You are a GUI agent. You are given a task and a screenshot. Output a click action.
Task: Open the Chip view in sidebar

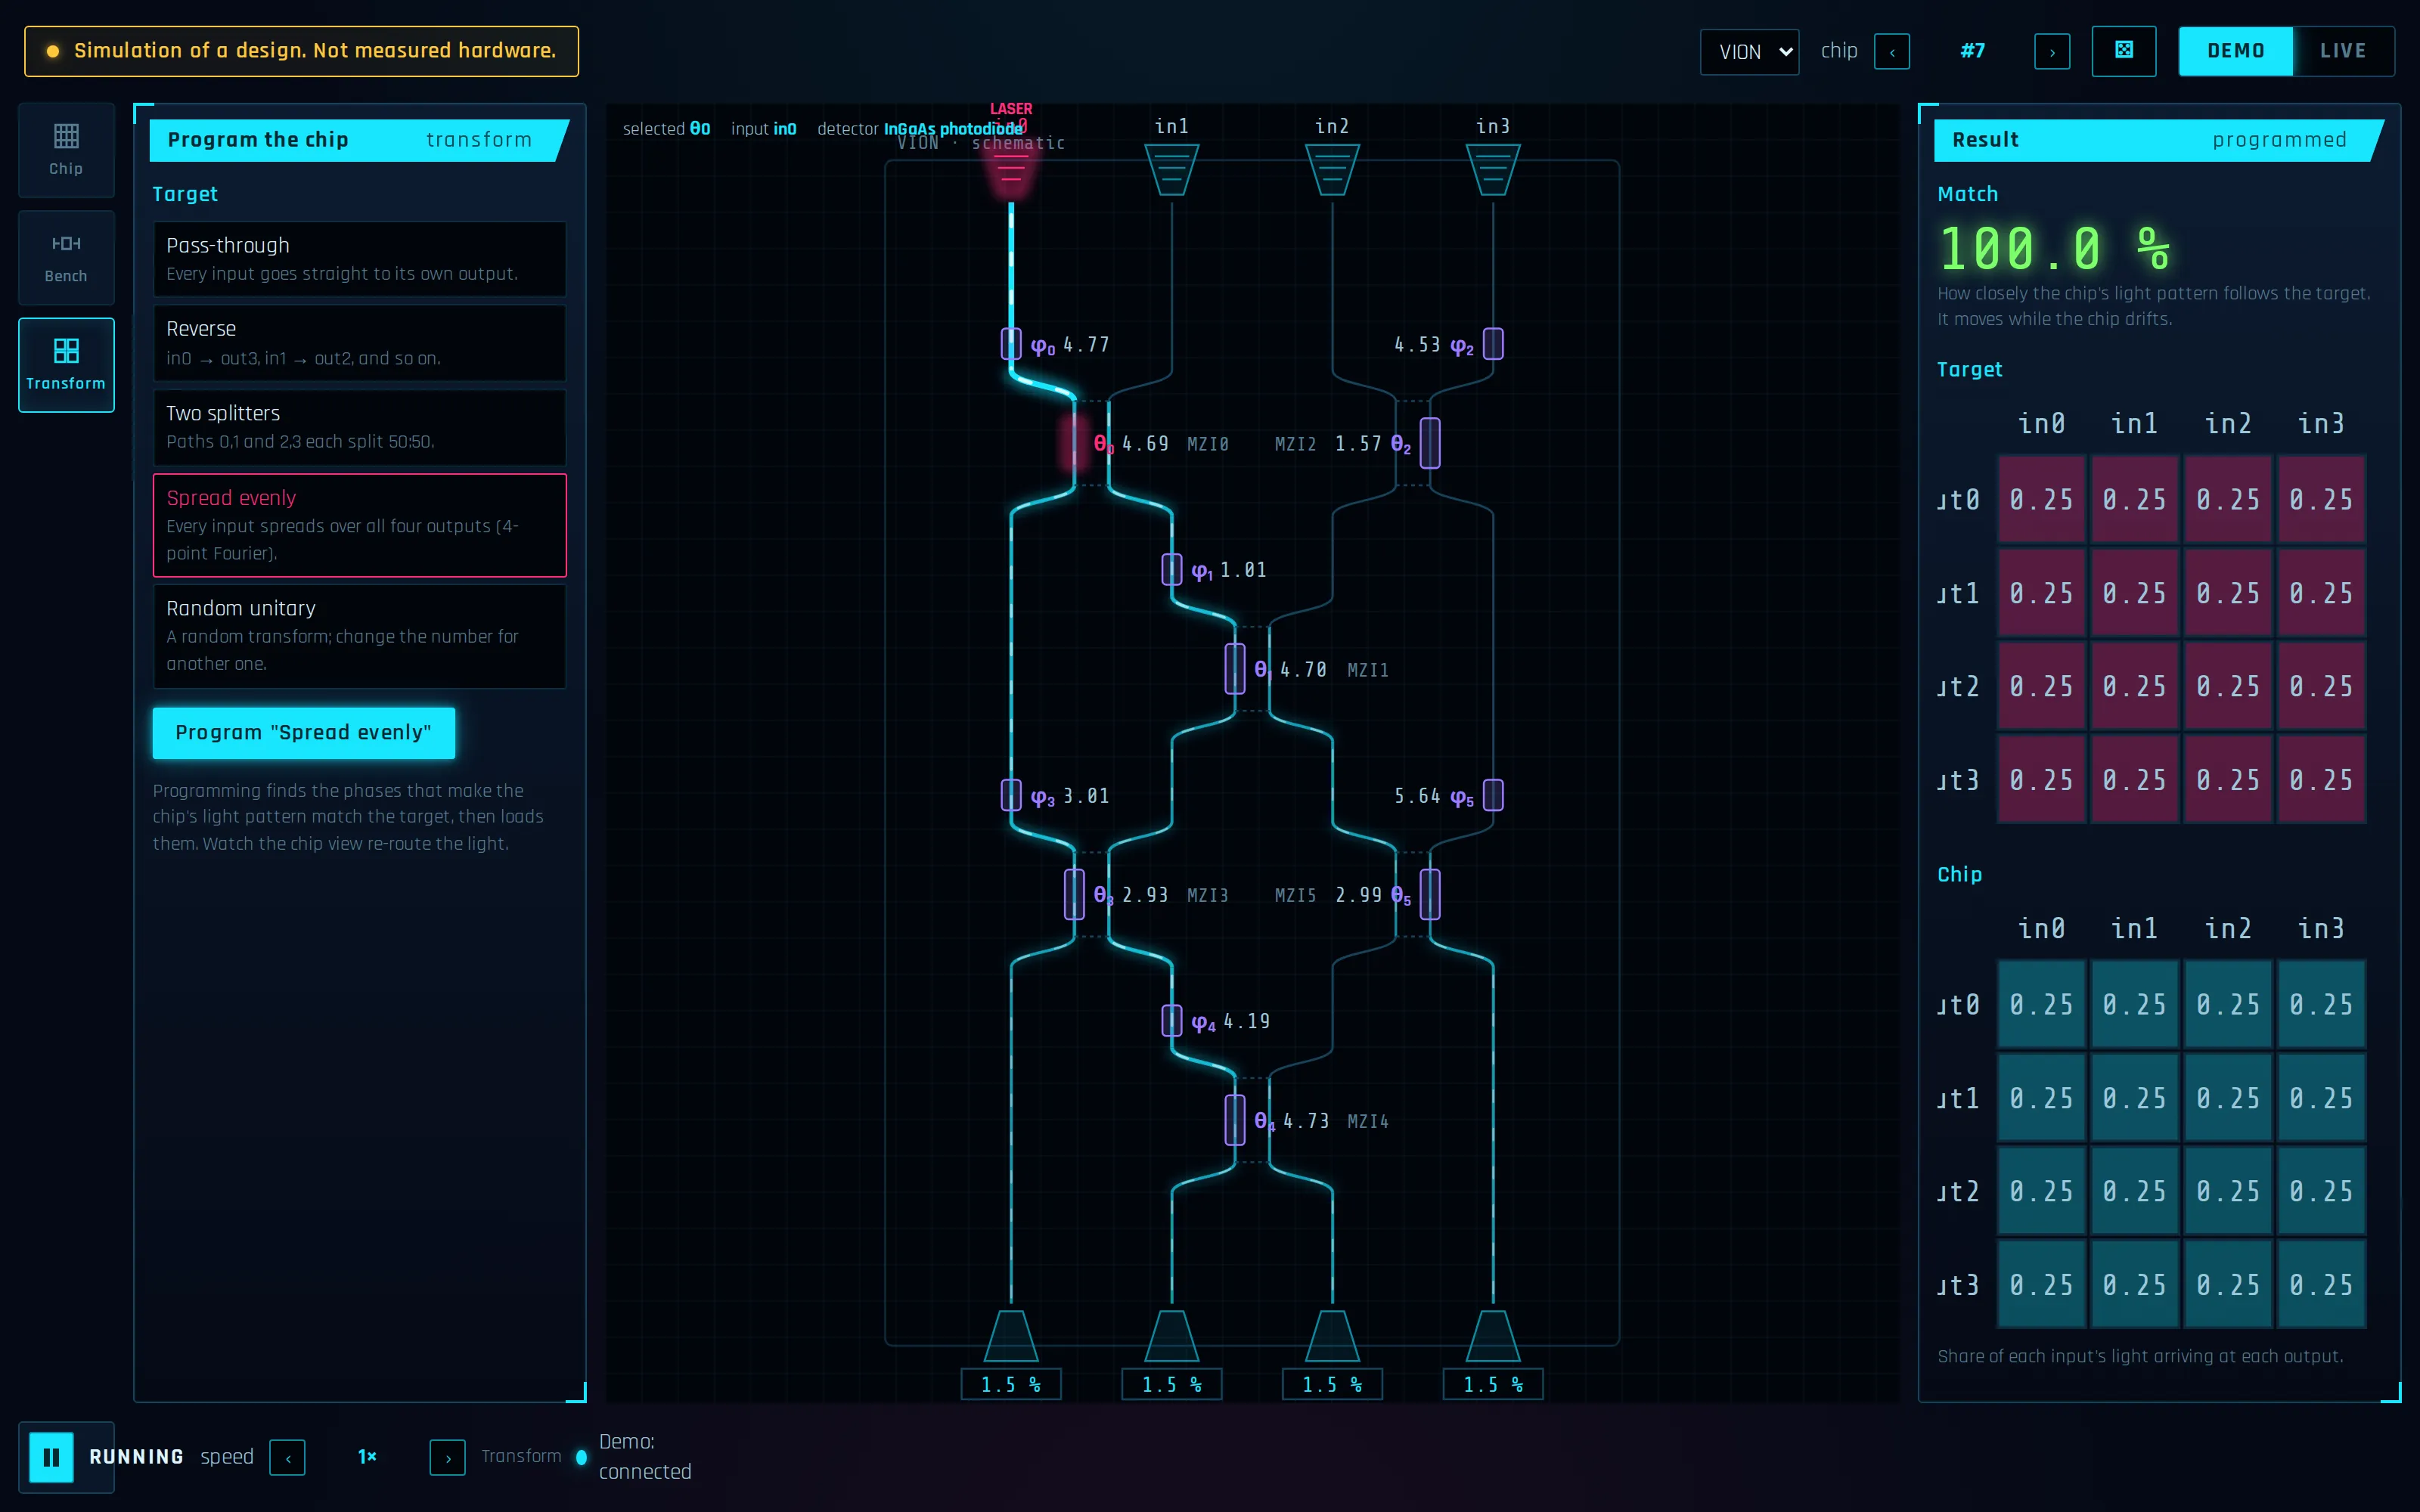coord(66,150)
